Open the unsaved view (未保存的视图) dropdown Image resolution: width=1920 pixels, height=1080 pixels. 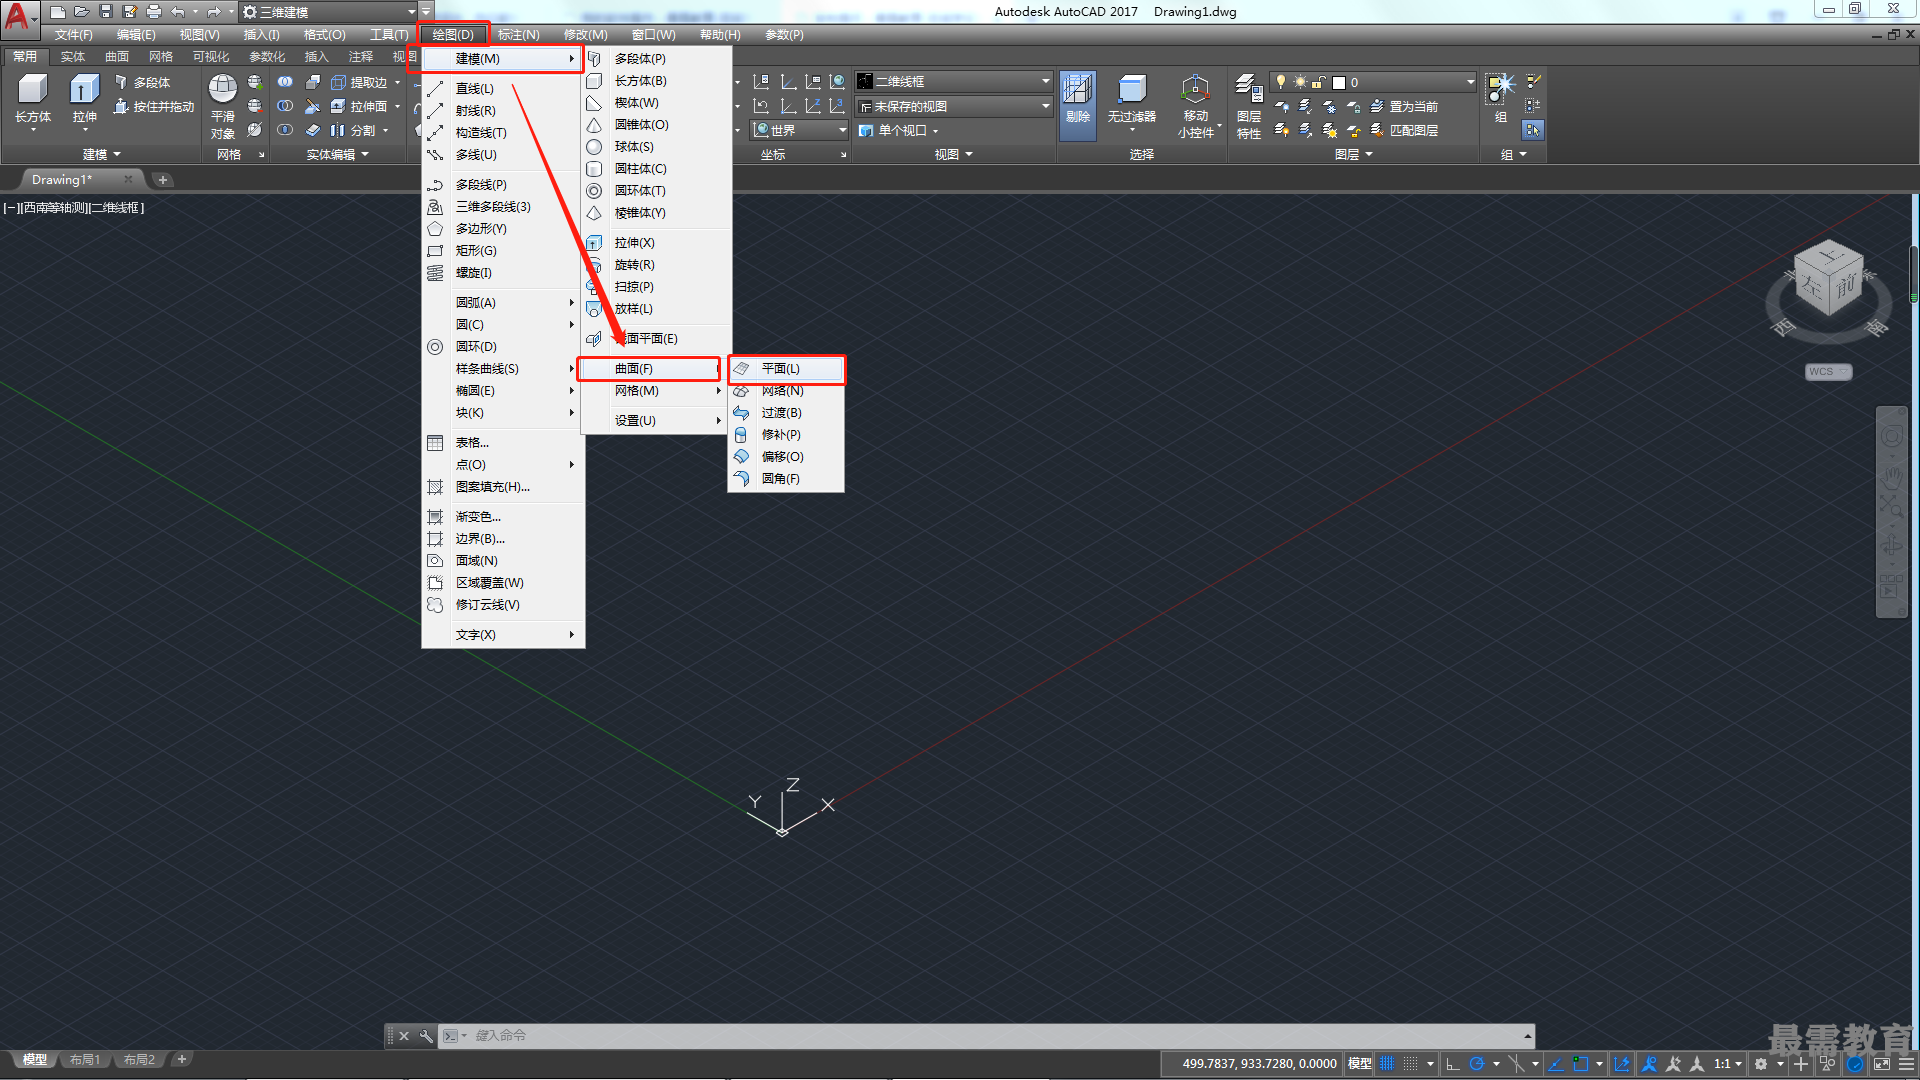coord(954,106)
